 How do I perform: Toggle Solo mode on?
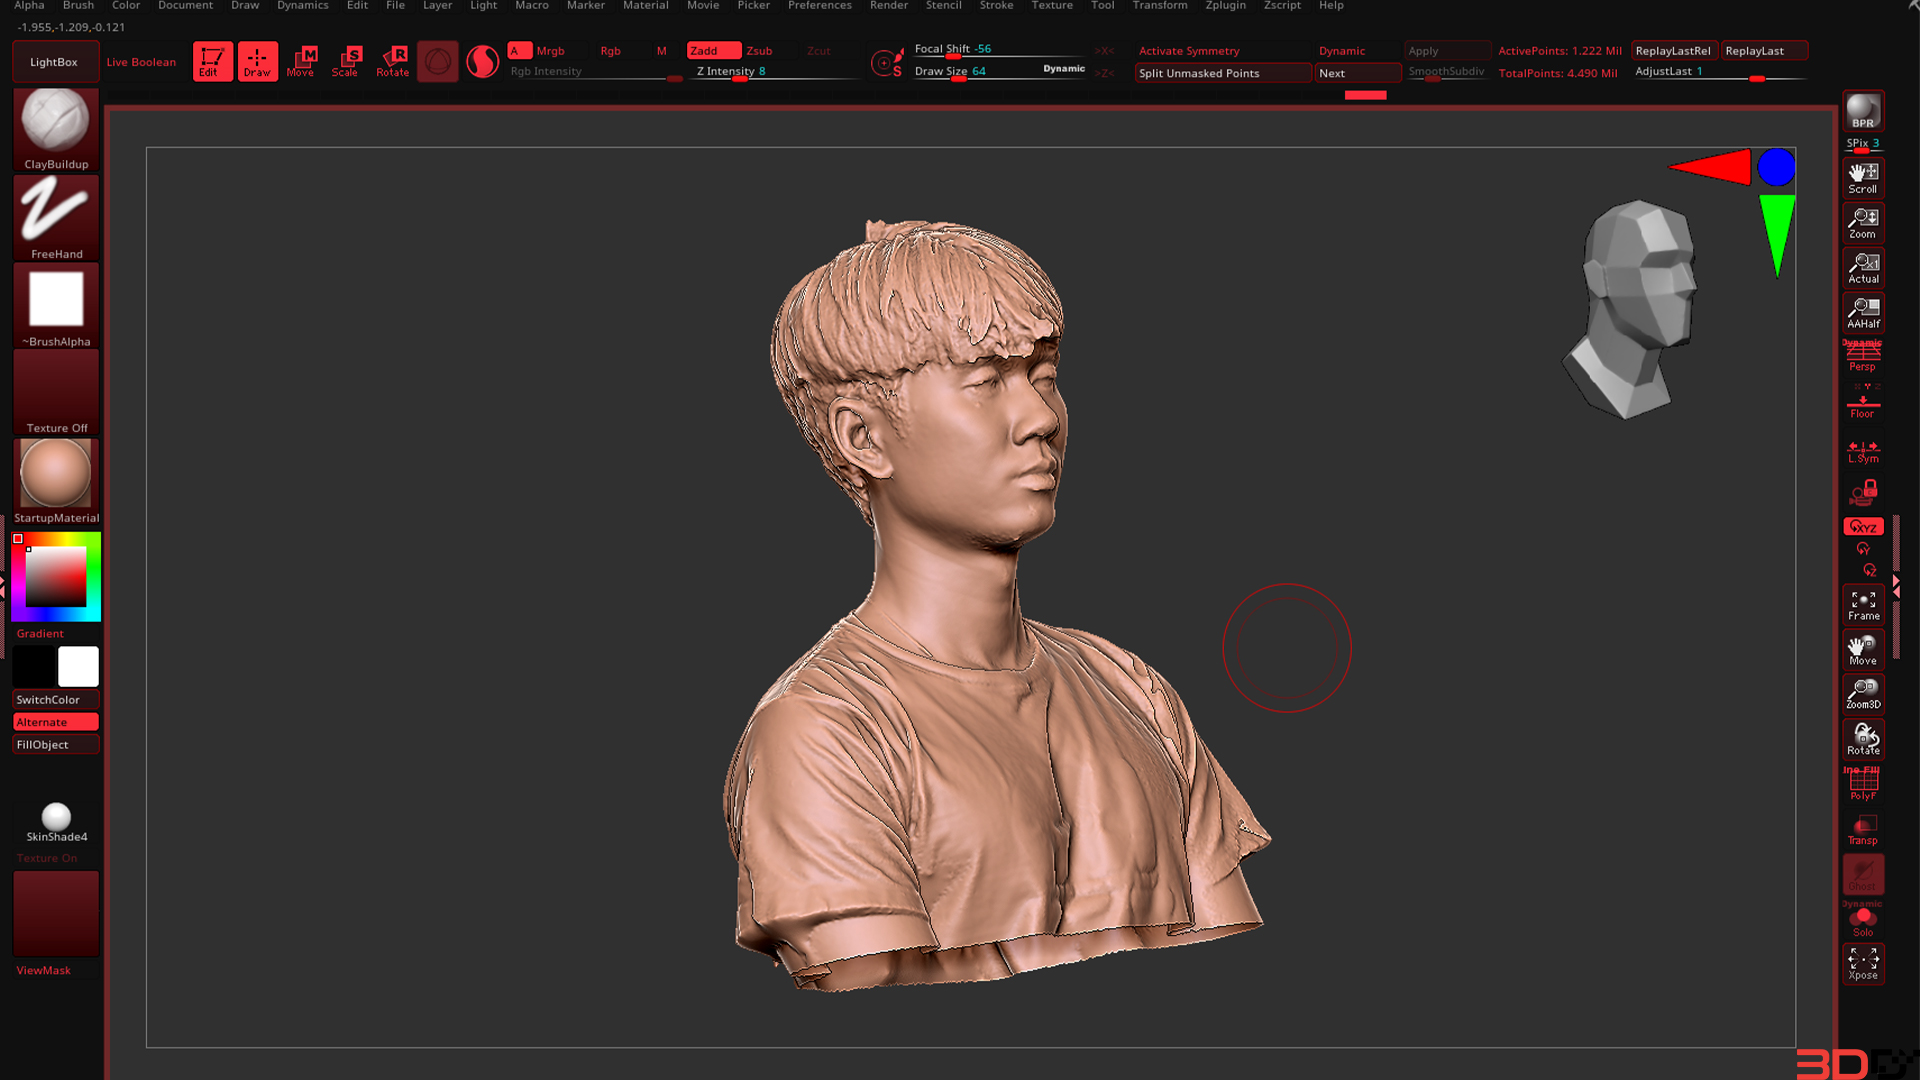pyautogui.click(x=1863, y=921)
